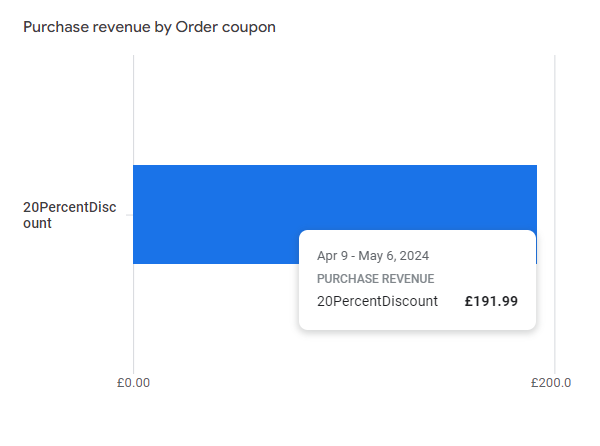Click the £0.00 x-axis label
Viewport: 600px width, 446px height.
[x=133, y=383]
